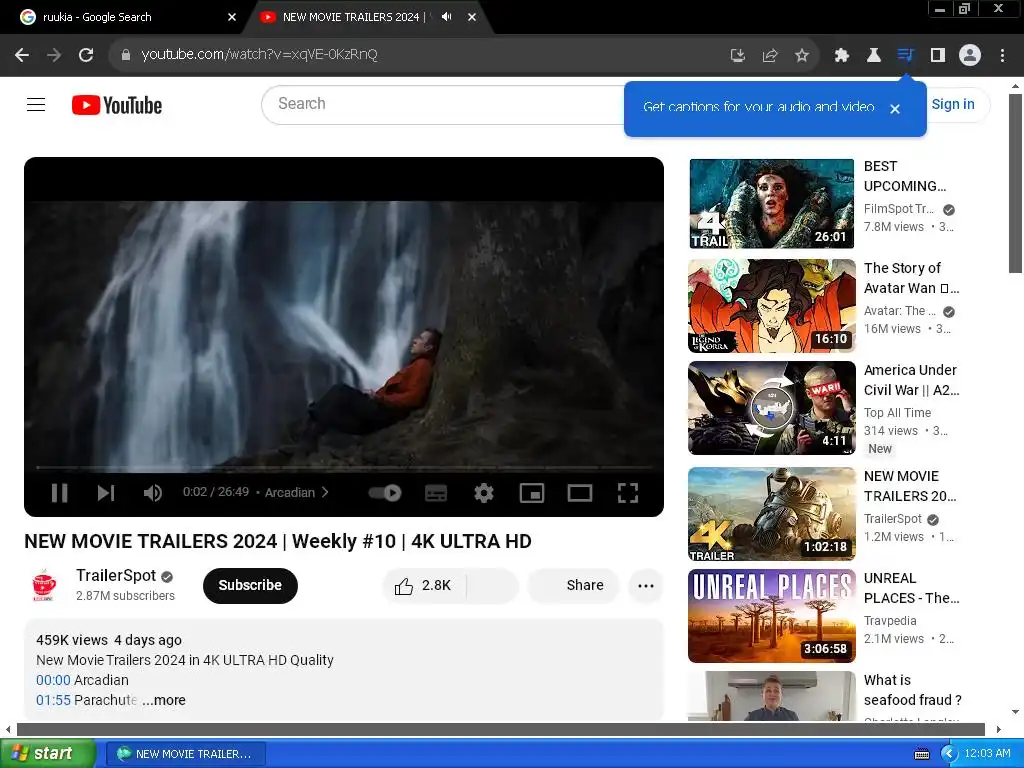
Task: Click the Travpedia channel name
Action: click(x=889, y=620)
